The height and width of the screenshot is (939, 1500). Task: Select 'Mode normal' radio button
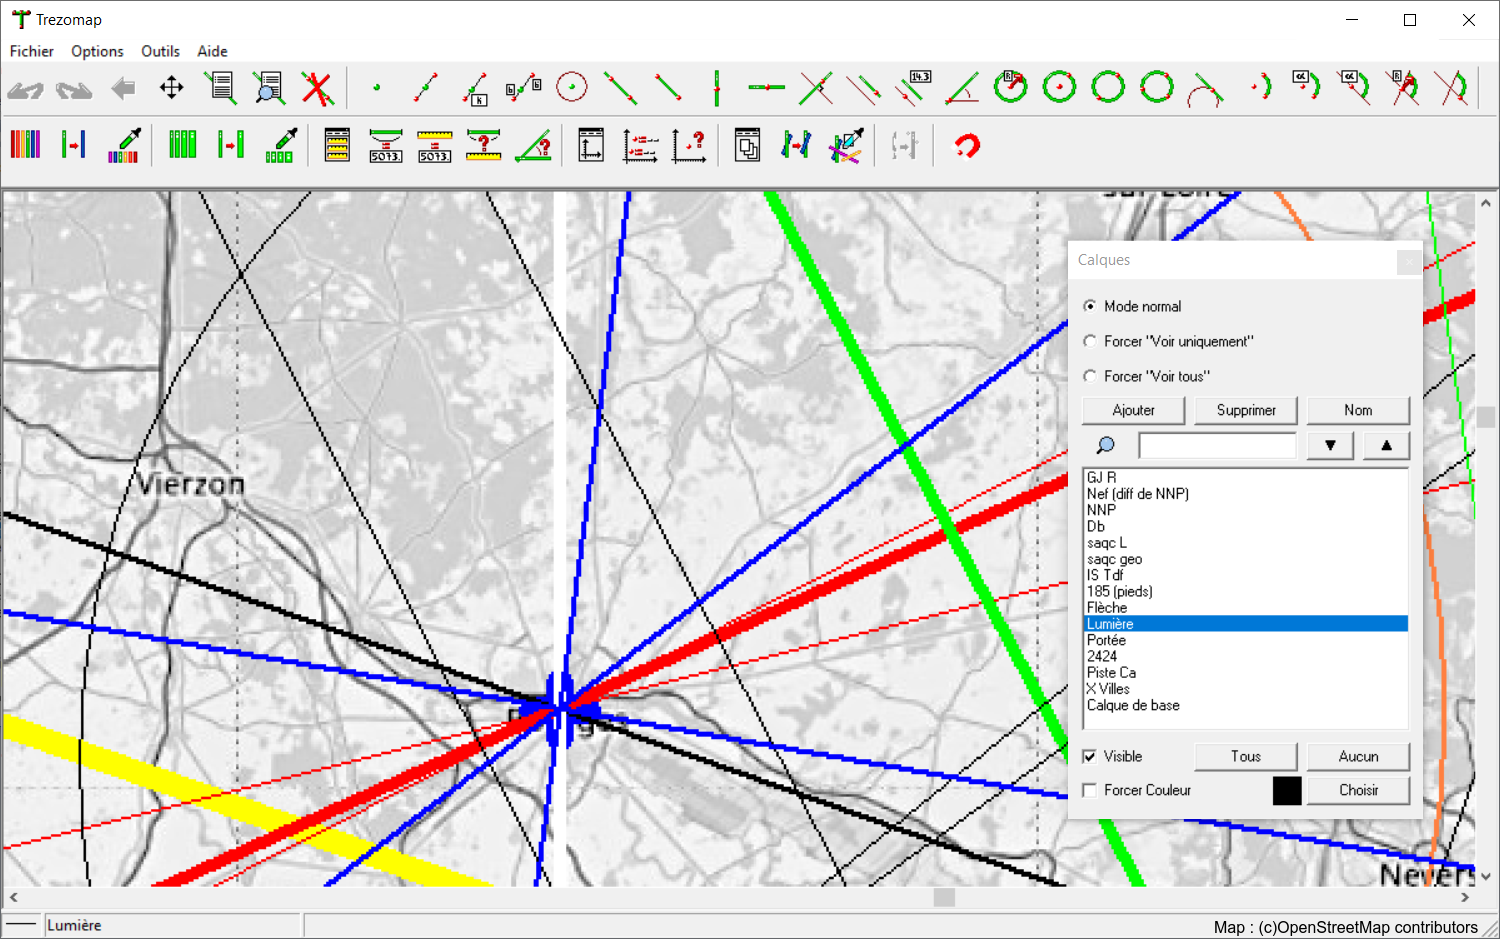tap(1090, 306)
